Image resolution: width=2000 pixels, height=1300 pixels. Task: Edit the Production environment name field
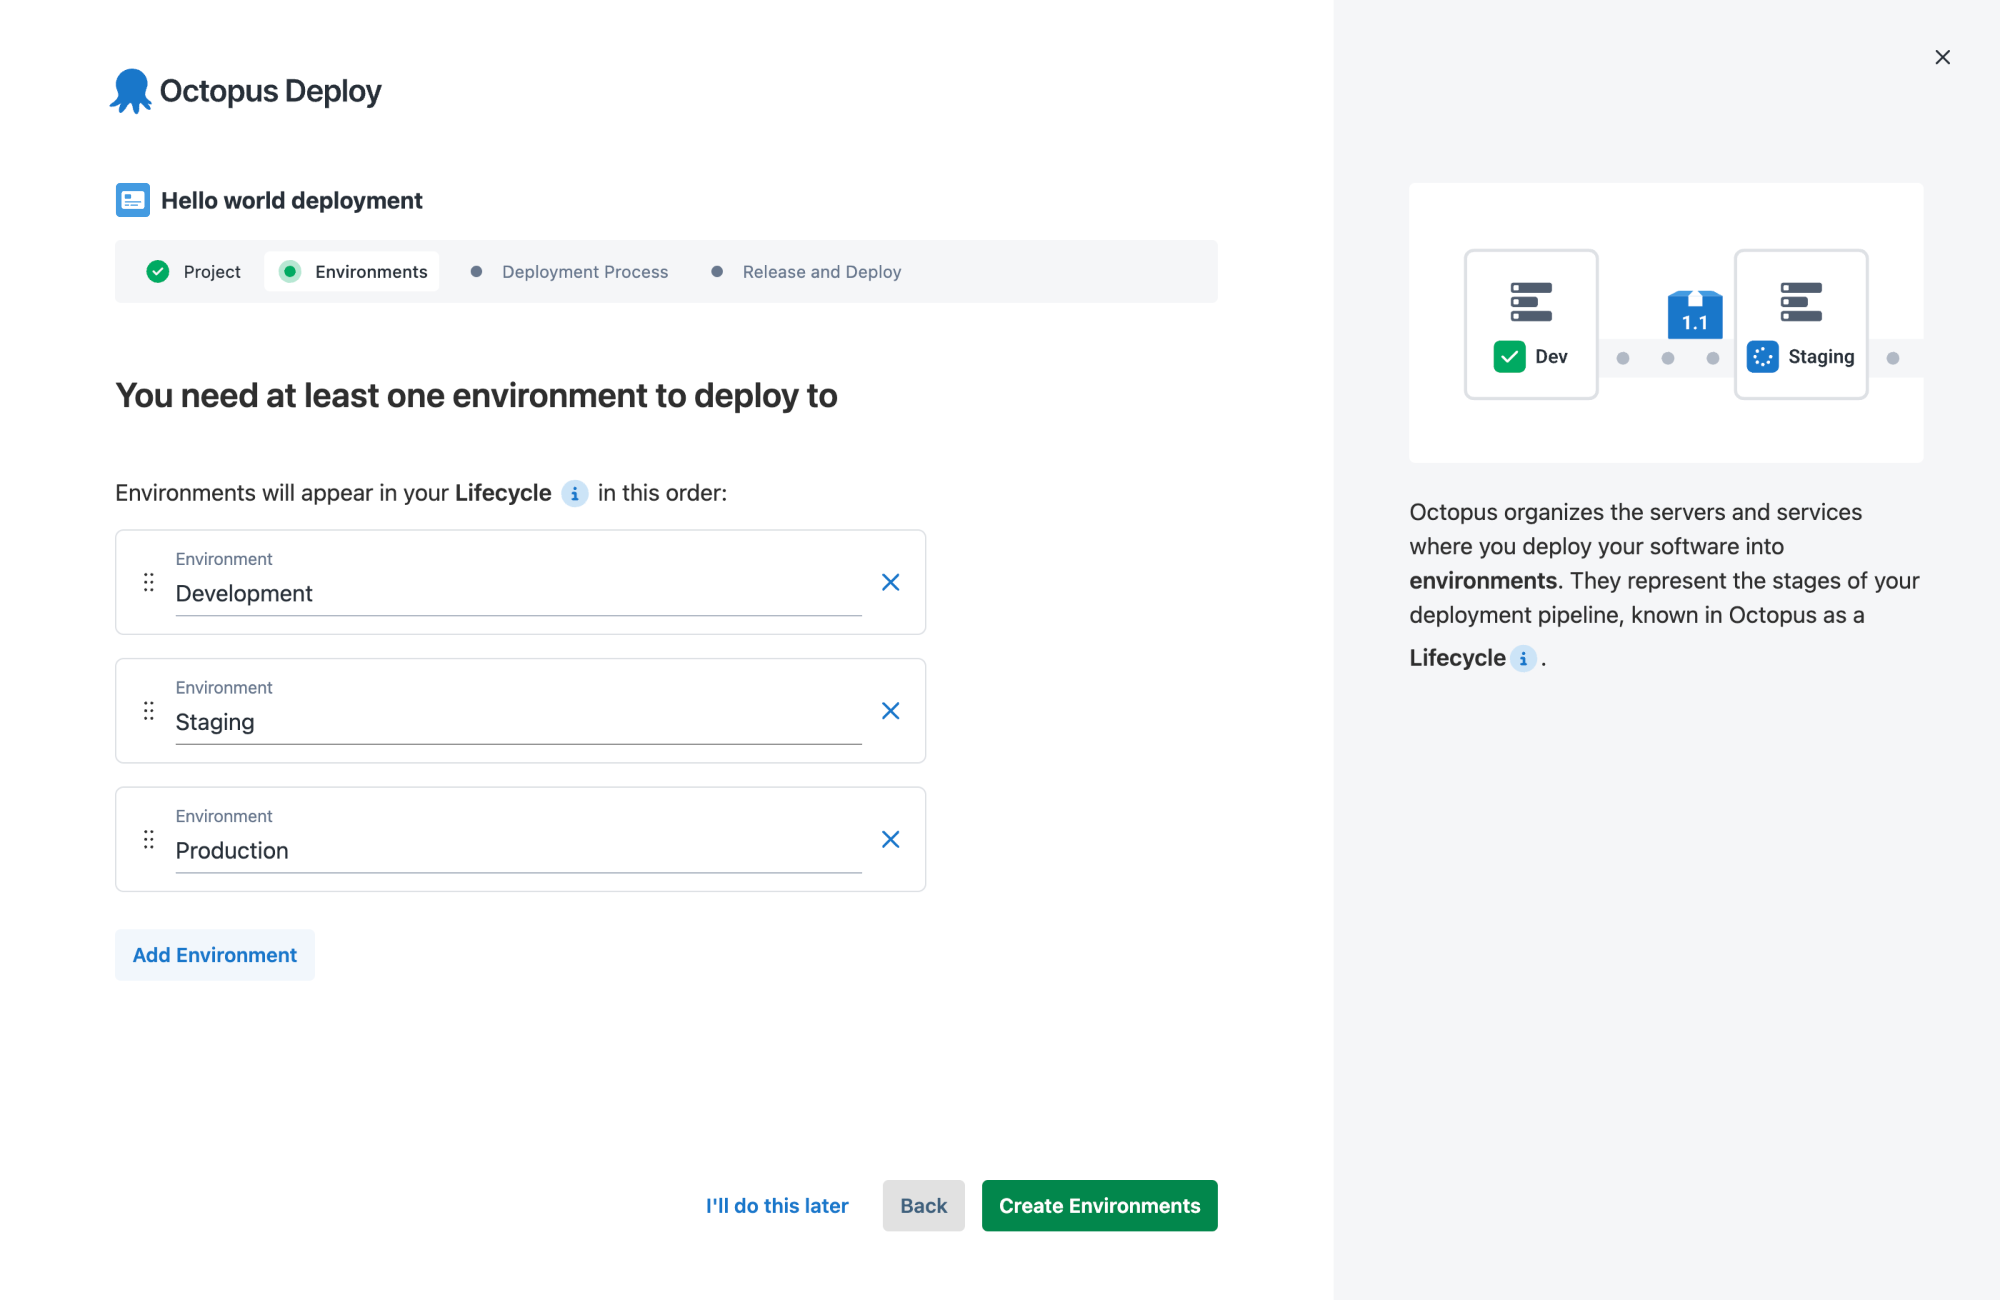518,851
